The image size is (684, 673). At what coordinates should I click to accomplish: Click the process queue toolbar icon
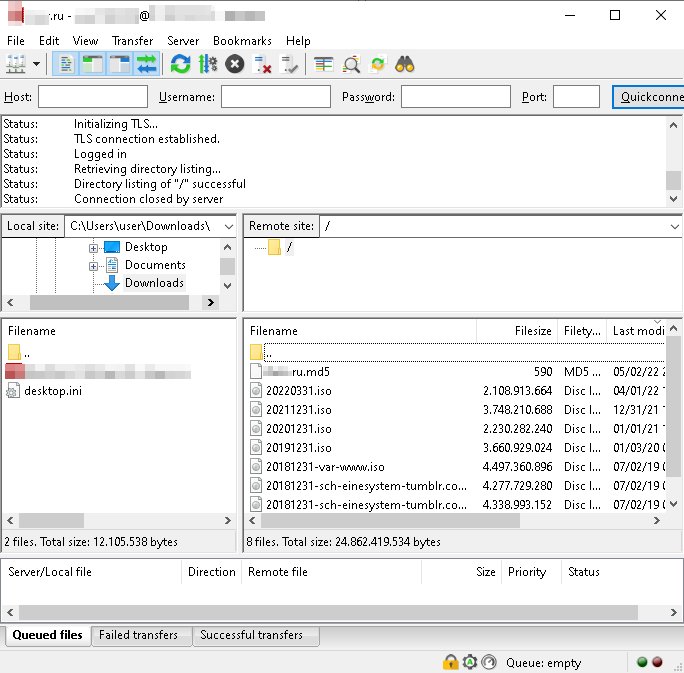click(208, 65)
